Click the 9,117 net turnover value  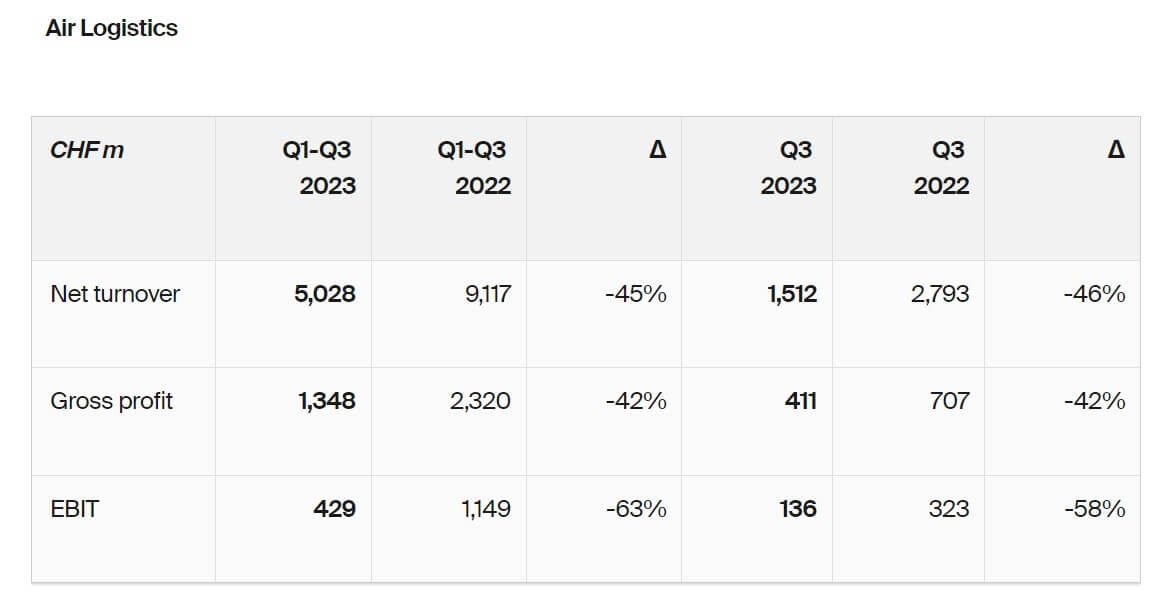(488, 294)
